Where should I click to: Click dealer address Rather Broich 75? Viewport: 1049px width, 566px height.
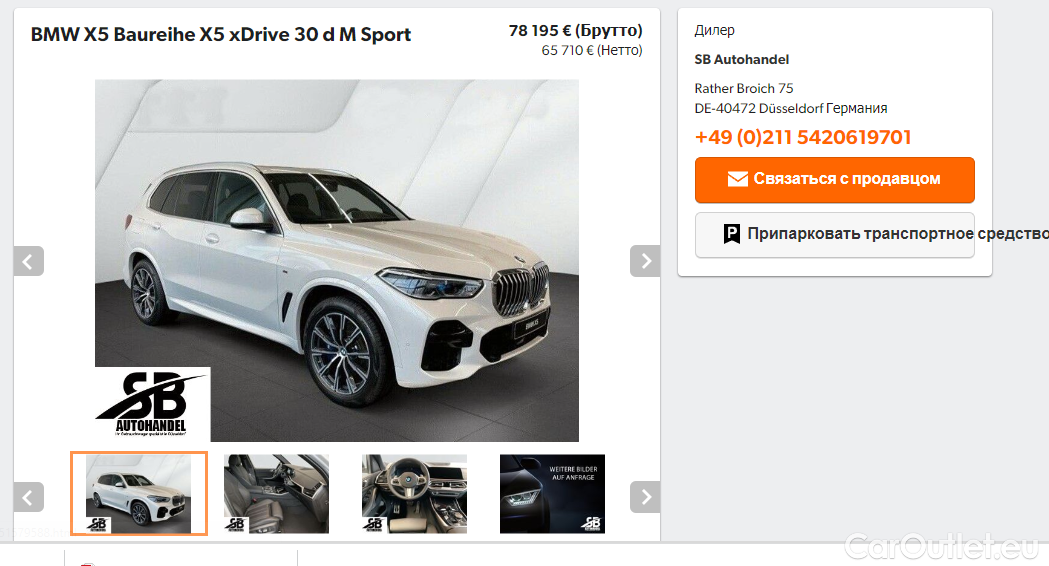tap(744, 88)
